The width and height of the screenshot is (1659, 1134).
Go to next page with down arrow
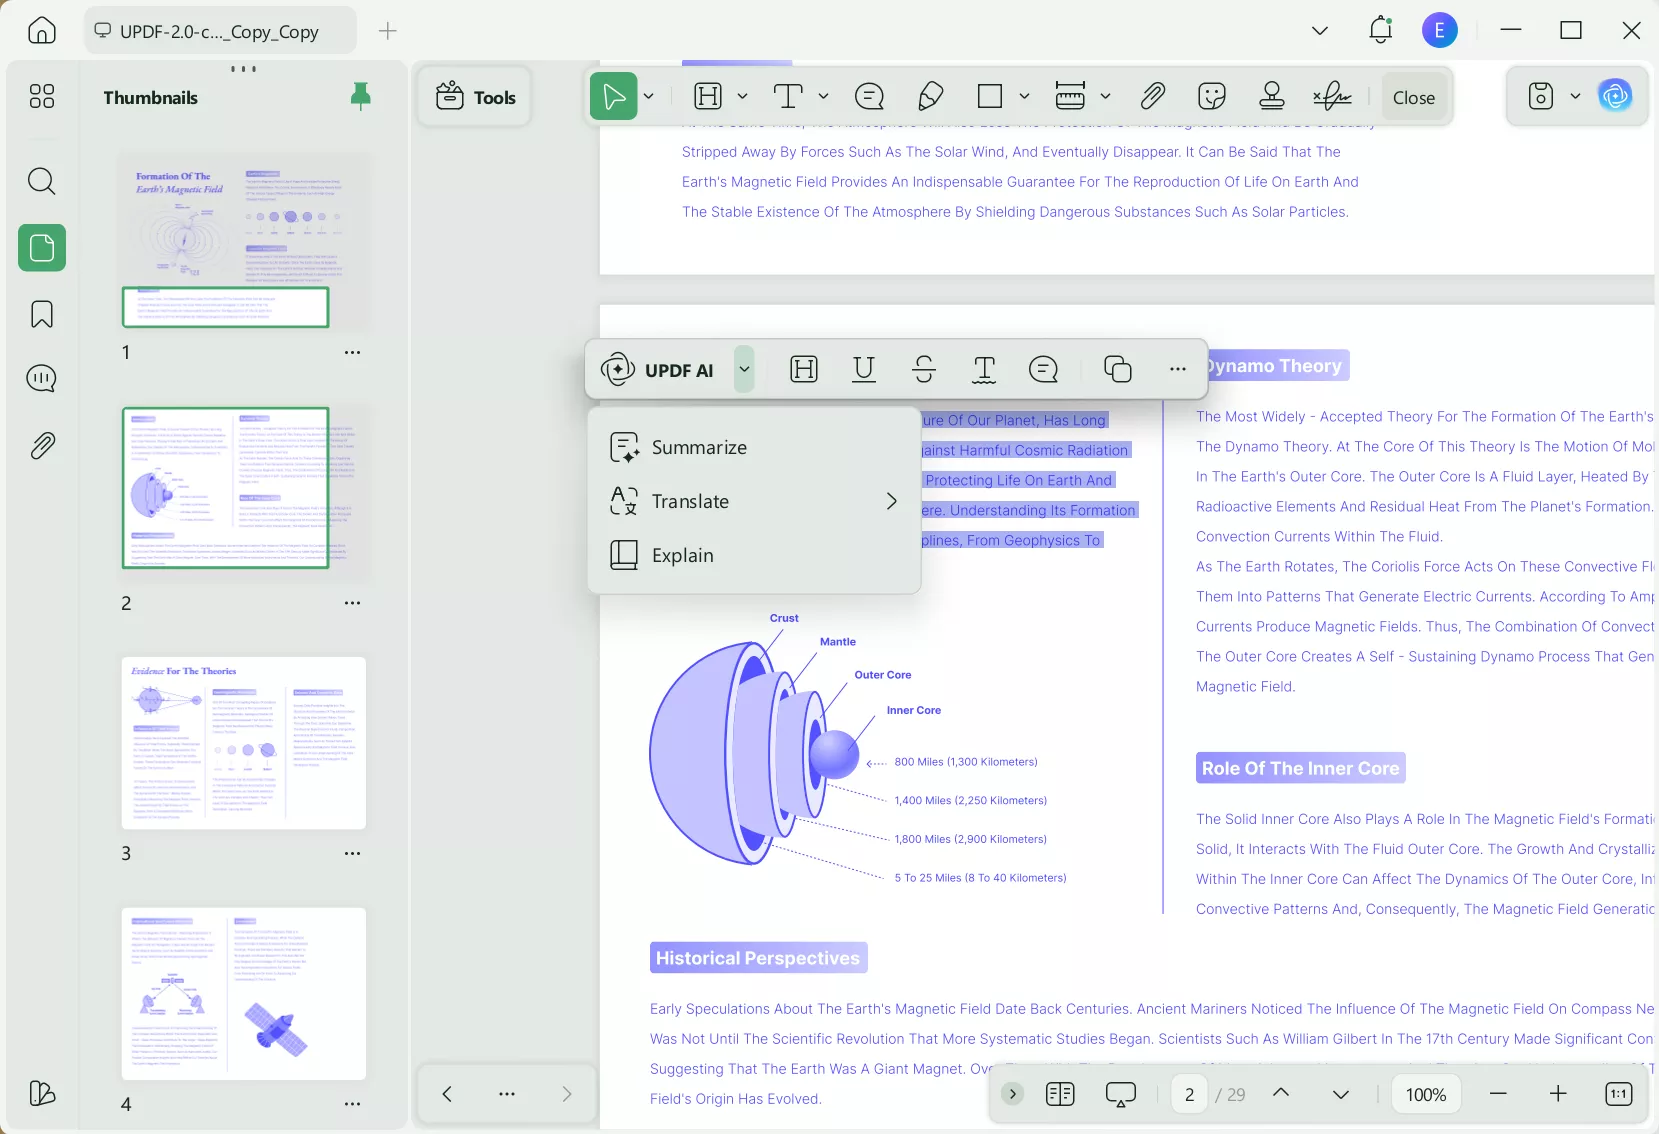tap(1341, 1094)
